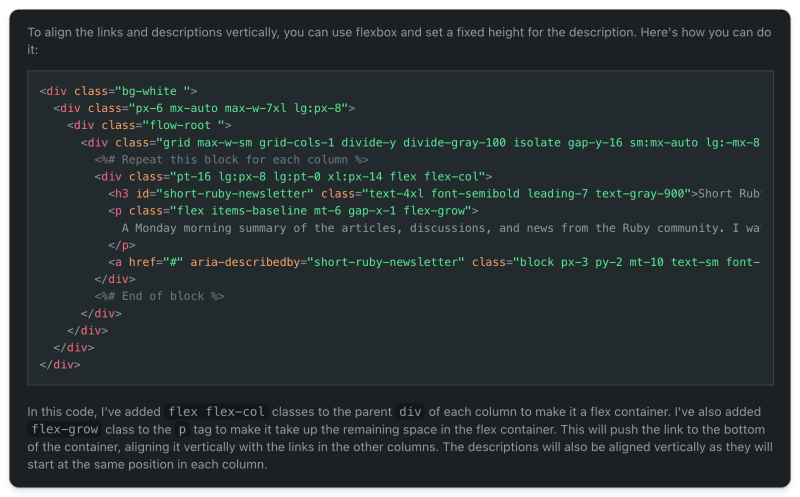Click the inline 'p' code chip
Image resolution: width=800 pixels, height=497 pixels.
click(x=182, y=430)
